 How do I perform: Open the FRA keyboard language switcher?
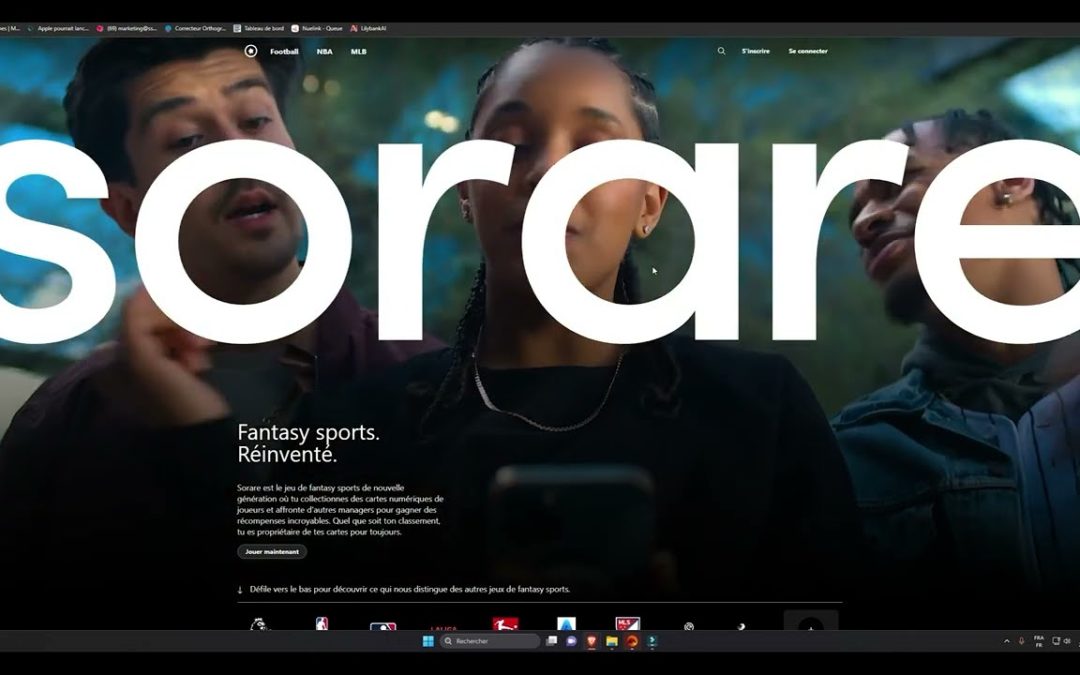(1039, 641)
